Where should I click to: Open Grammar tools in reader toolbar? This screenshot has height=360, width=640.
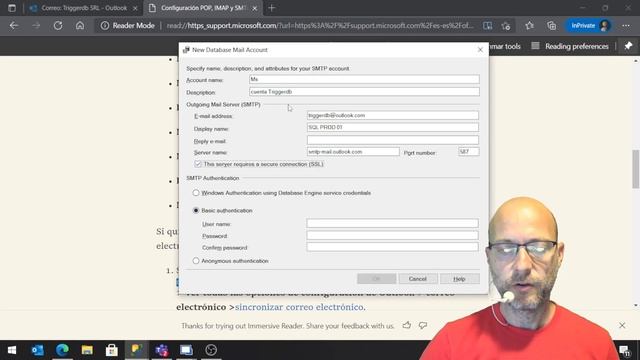click(504, 46)
